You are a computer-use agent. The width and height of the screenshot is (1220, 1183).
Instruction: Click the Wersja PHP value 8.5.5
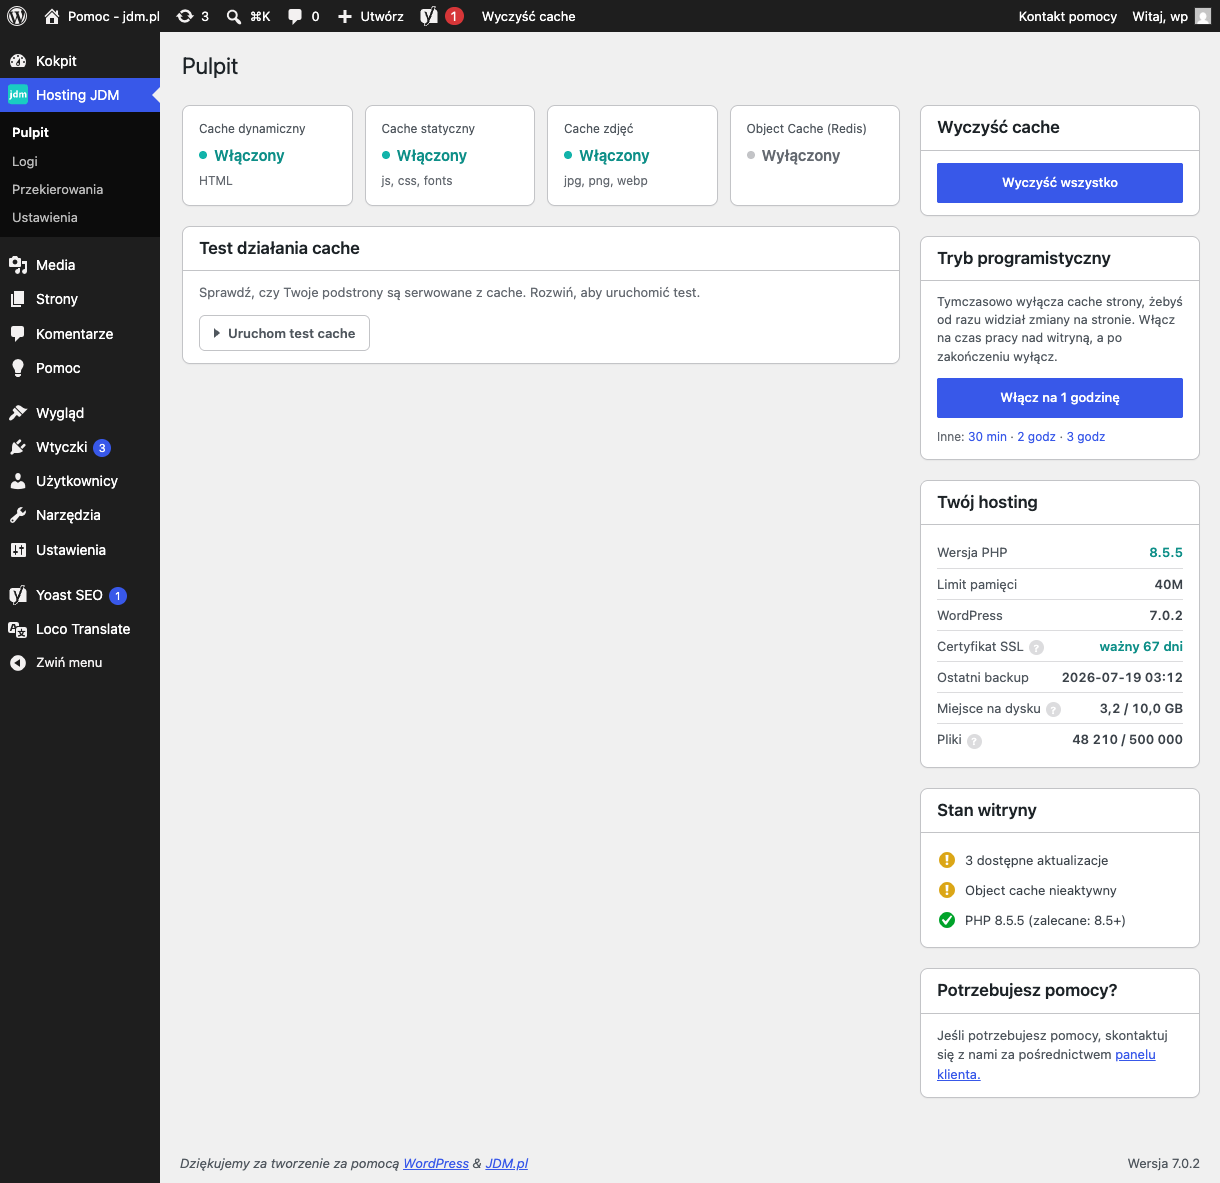1166,552
